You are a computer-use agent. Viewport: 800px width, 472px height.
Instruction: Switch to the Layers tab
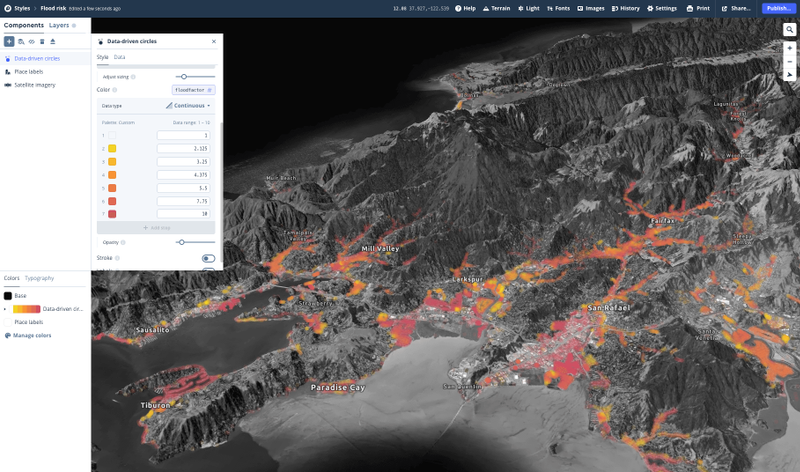pyautogui.click(x=59, y=25)
